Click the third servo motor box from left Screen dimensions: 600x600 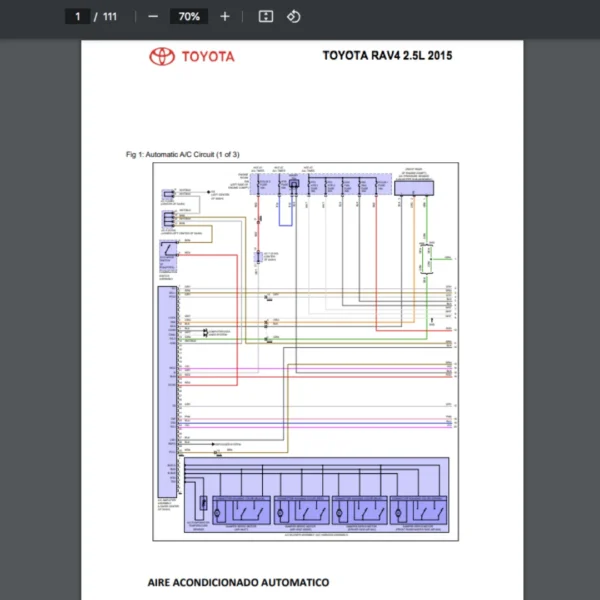click(x=359, y=510)
